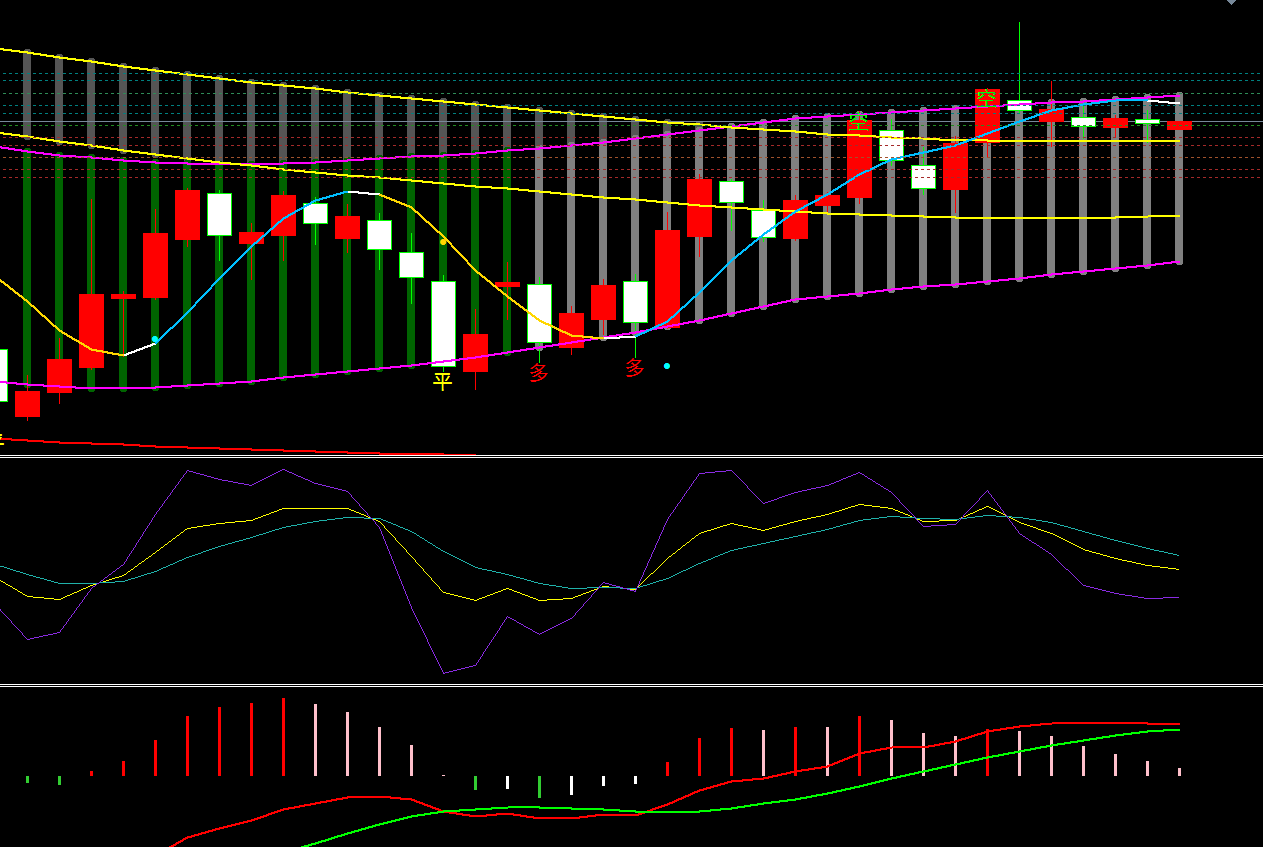The width and height of the screenshot is (1263, 847).
Task: Click the last pink MACD bar at right
Action: 1179,771
